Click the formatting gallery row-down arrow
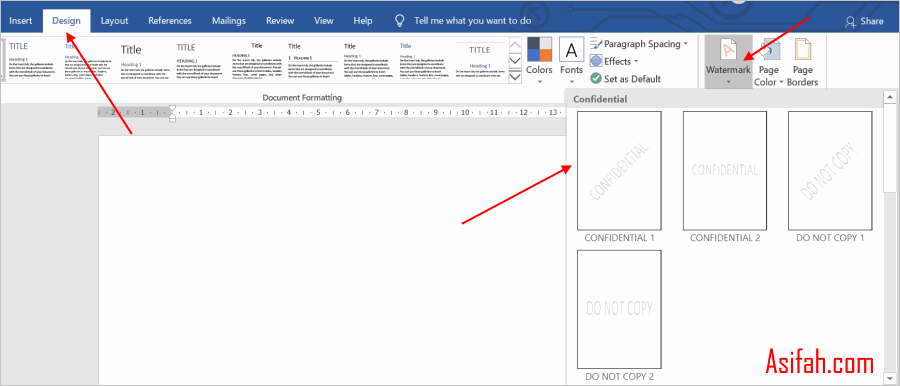This screenshot has height=386, width=900. click(x=515, y=60)
